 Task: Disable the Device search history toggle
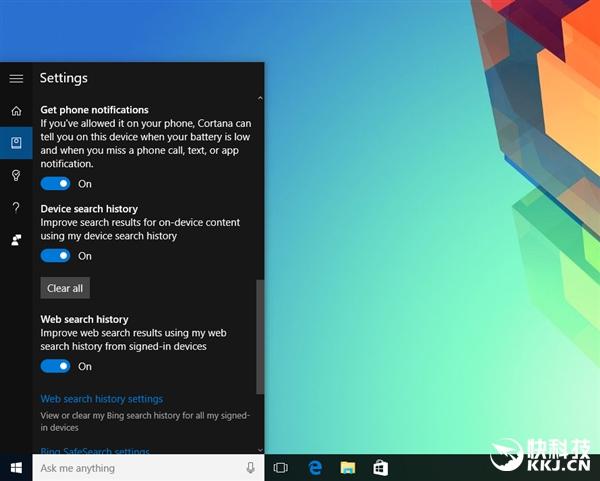pos(56,256)
